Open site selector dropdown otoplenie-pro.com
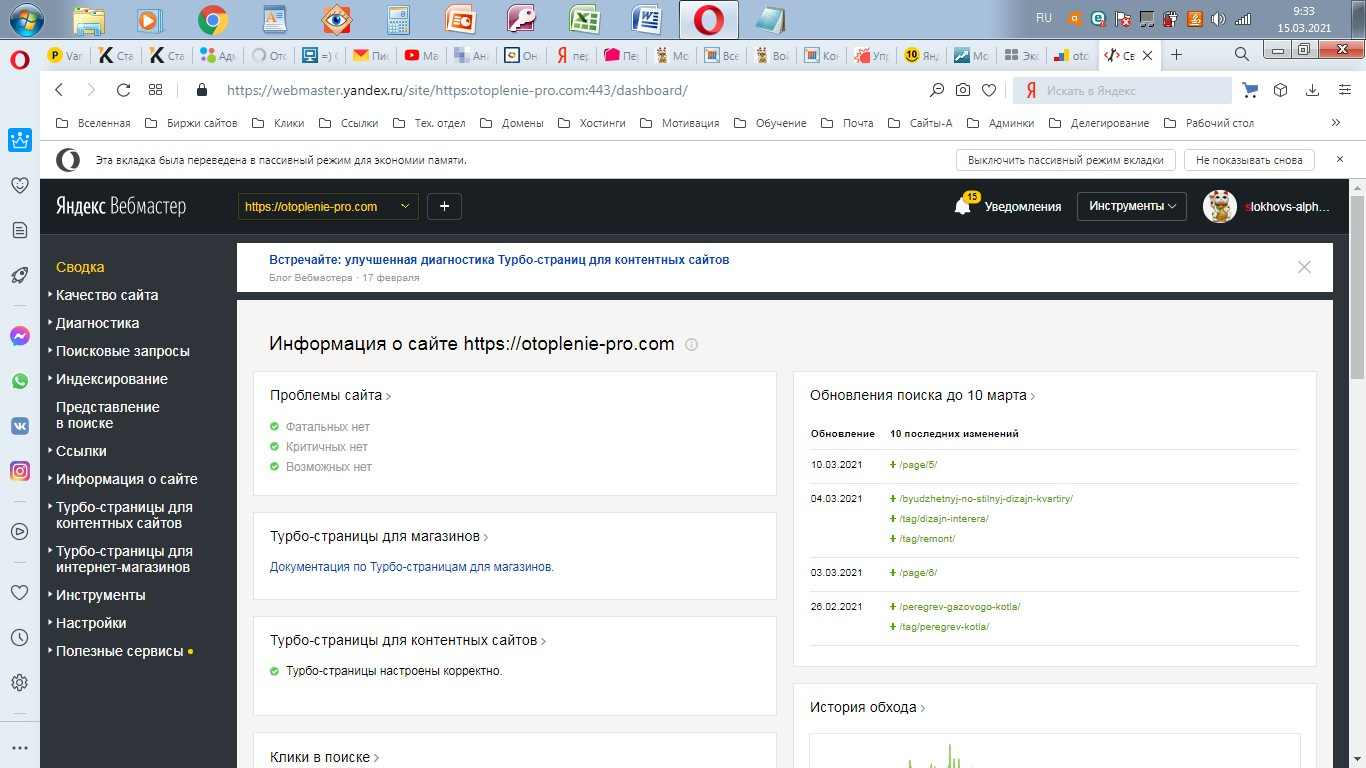The width and height of the screenshot is (1366, 768). [328, 206]
